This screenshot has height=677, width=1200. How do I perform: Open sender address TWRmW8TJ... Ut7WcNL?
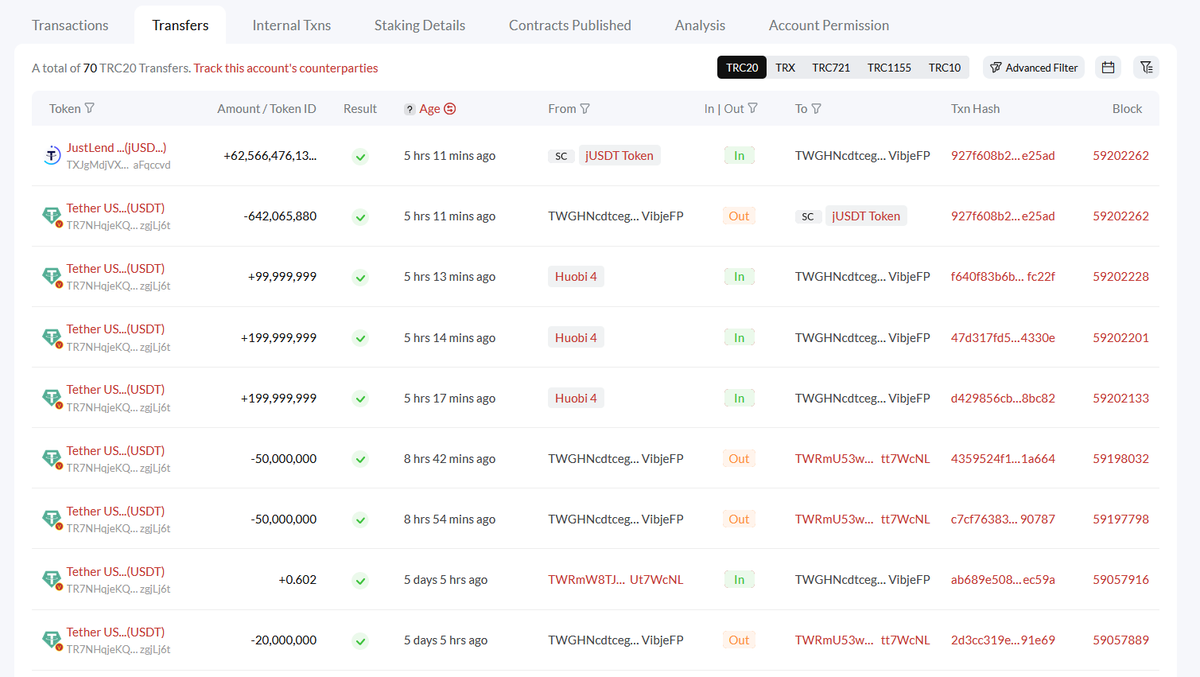[616, 580]
